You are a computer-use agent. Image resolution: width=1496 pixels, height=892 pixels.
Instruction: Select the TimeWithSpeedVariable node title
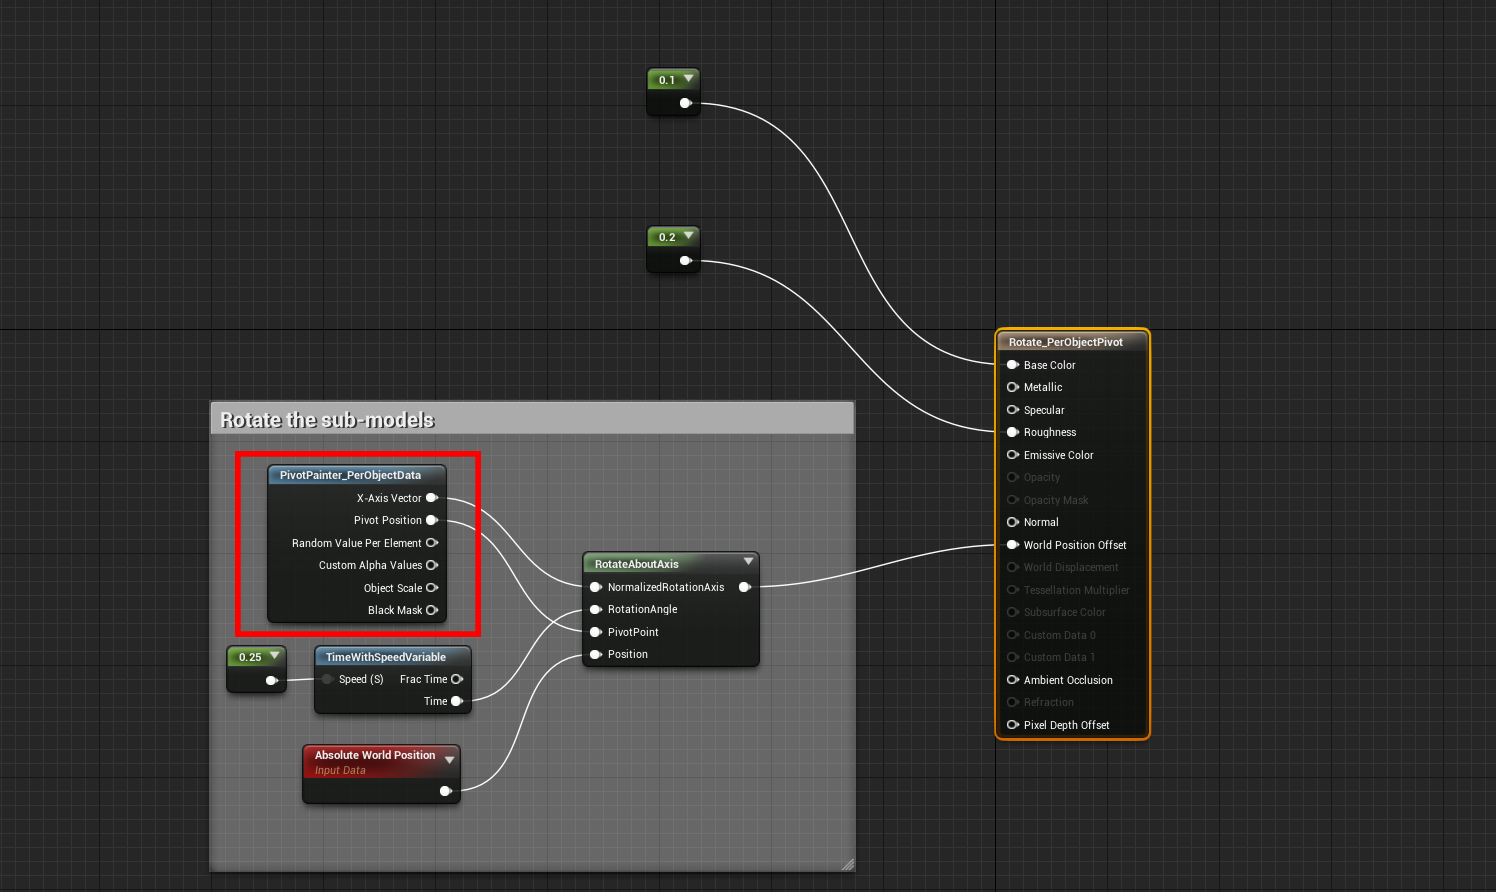coord(385,657)
